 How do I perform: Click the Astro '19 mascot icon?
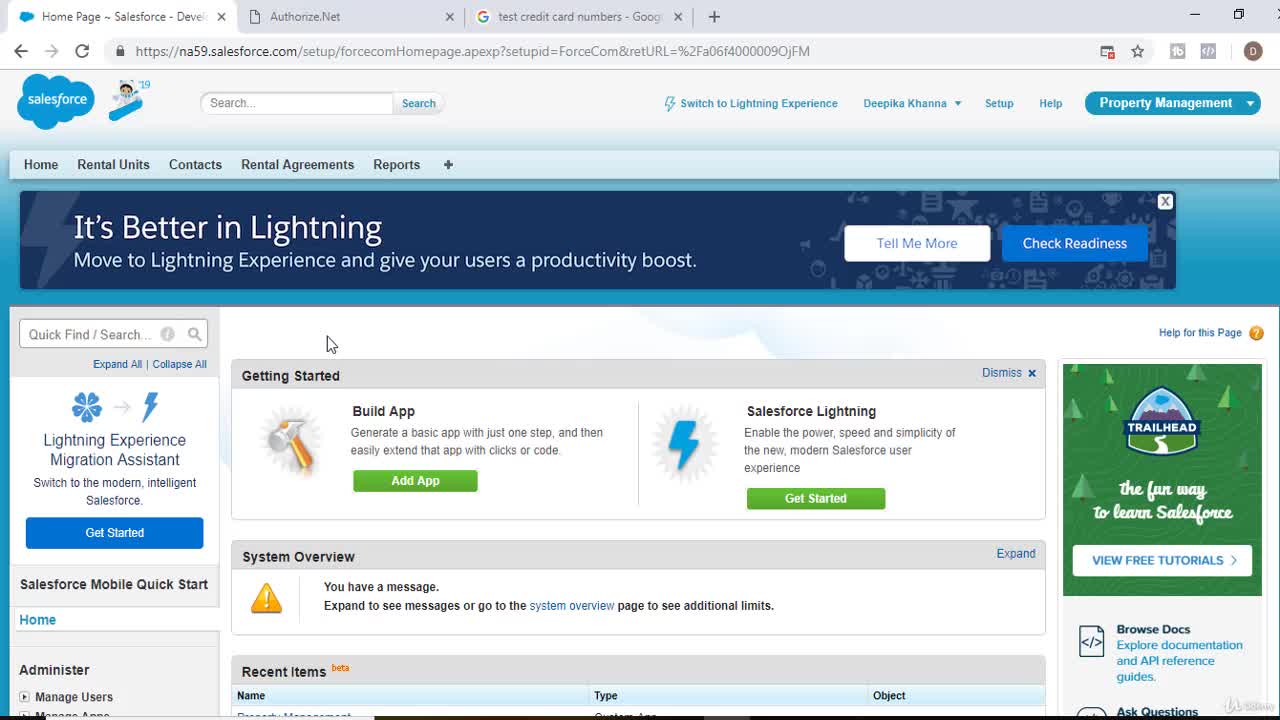coord(130,100)
